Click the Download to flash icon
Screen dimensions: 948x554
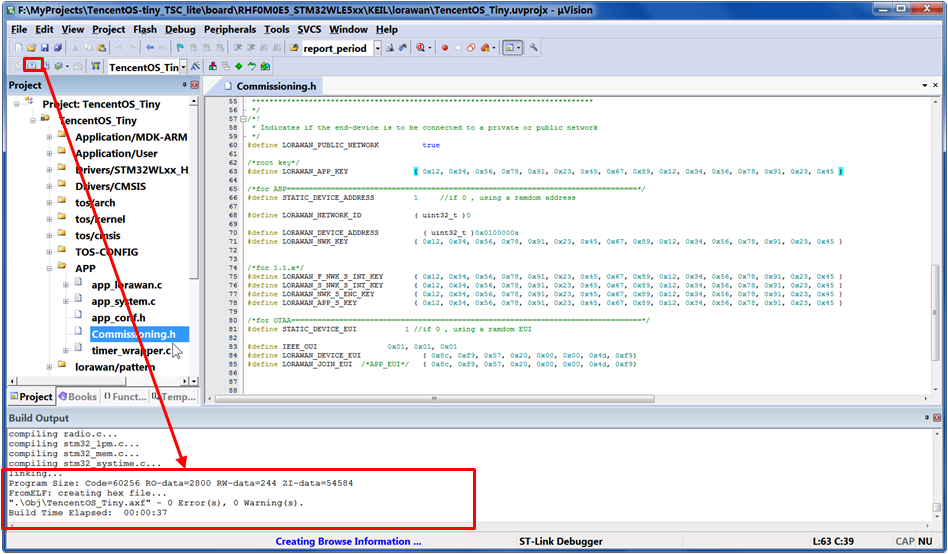(x=96, y=66)
